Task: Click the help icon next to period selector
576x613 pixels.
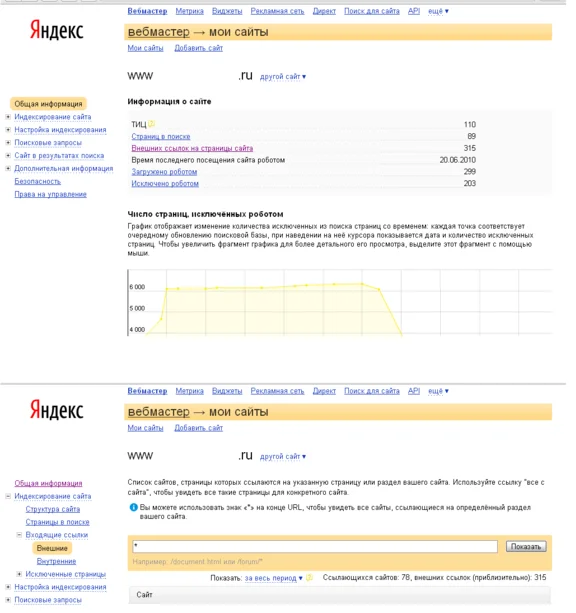Action: (x=309, y=577)
